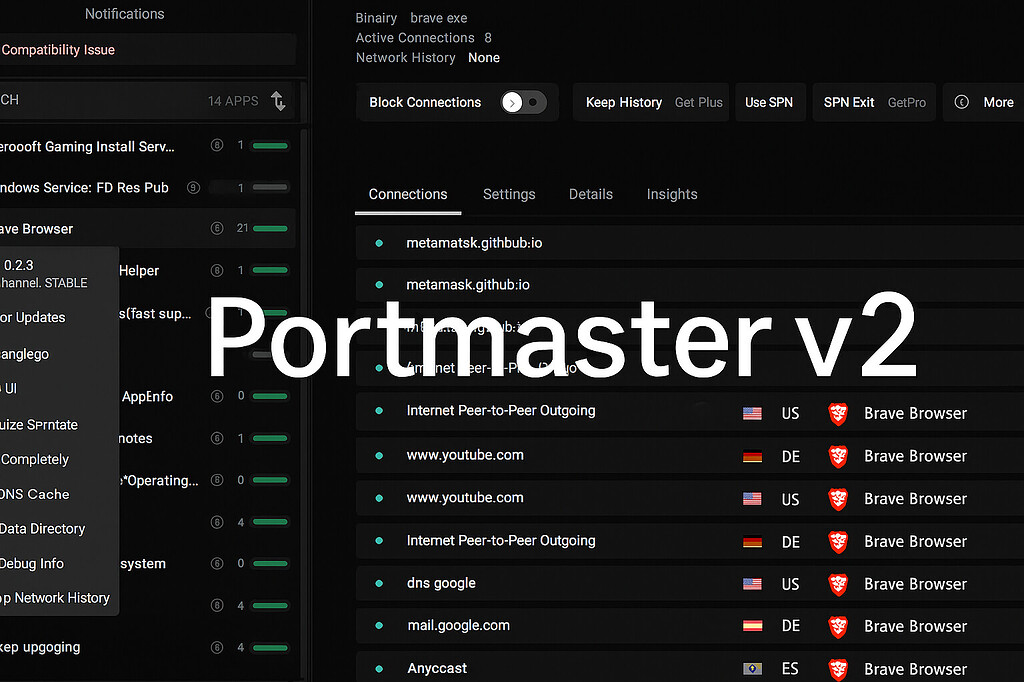The width and height of the screenshot is (1024, 682).
Task: Click the green activity bar beside Brave Browser
Action: [270, 228]
